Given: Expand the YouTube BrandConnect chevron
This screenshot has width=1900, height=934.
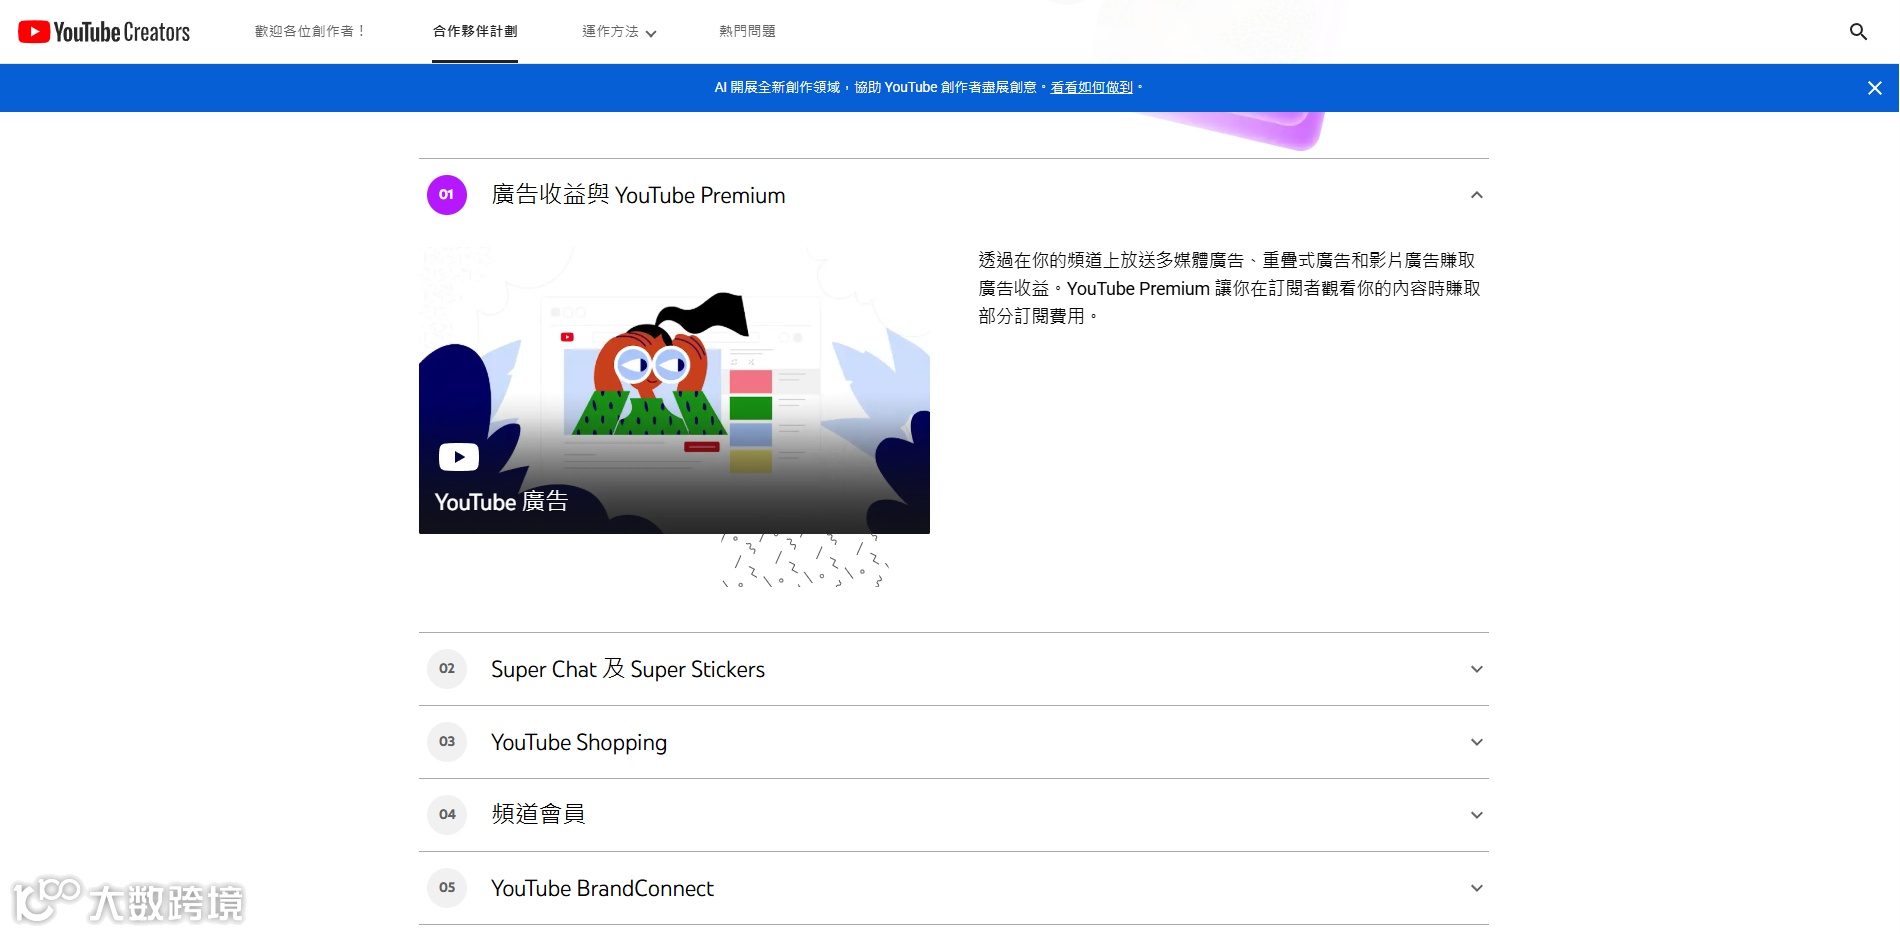Looking at the screenshot, I should (x=1477, y=888).
